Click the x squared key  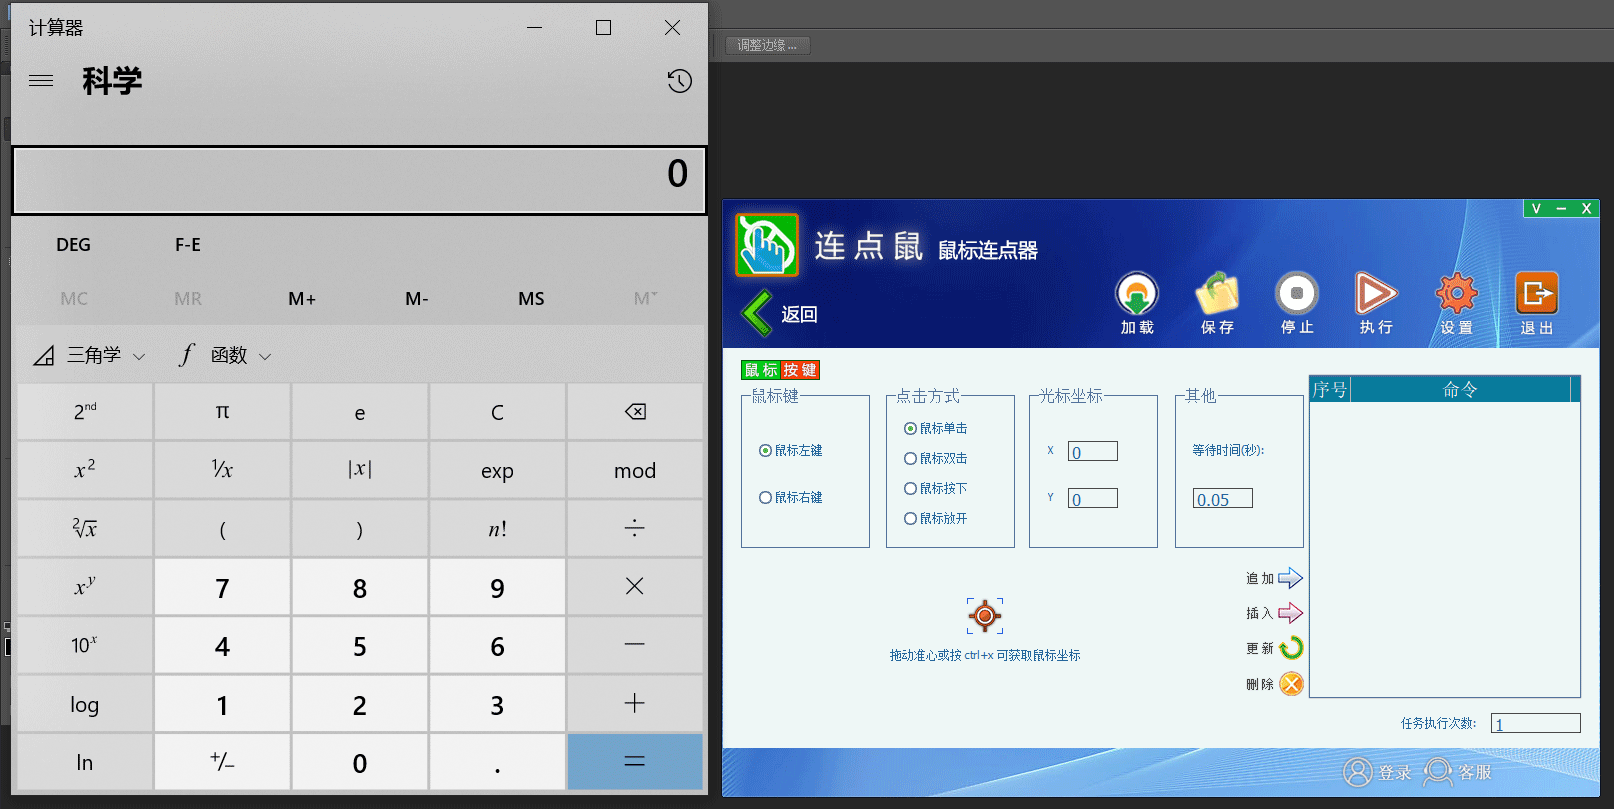pyautogui.click(x=85, y=470)
